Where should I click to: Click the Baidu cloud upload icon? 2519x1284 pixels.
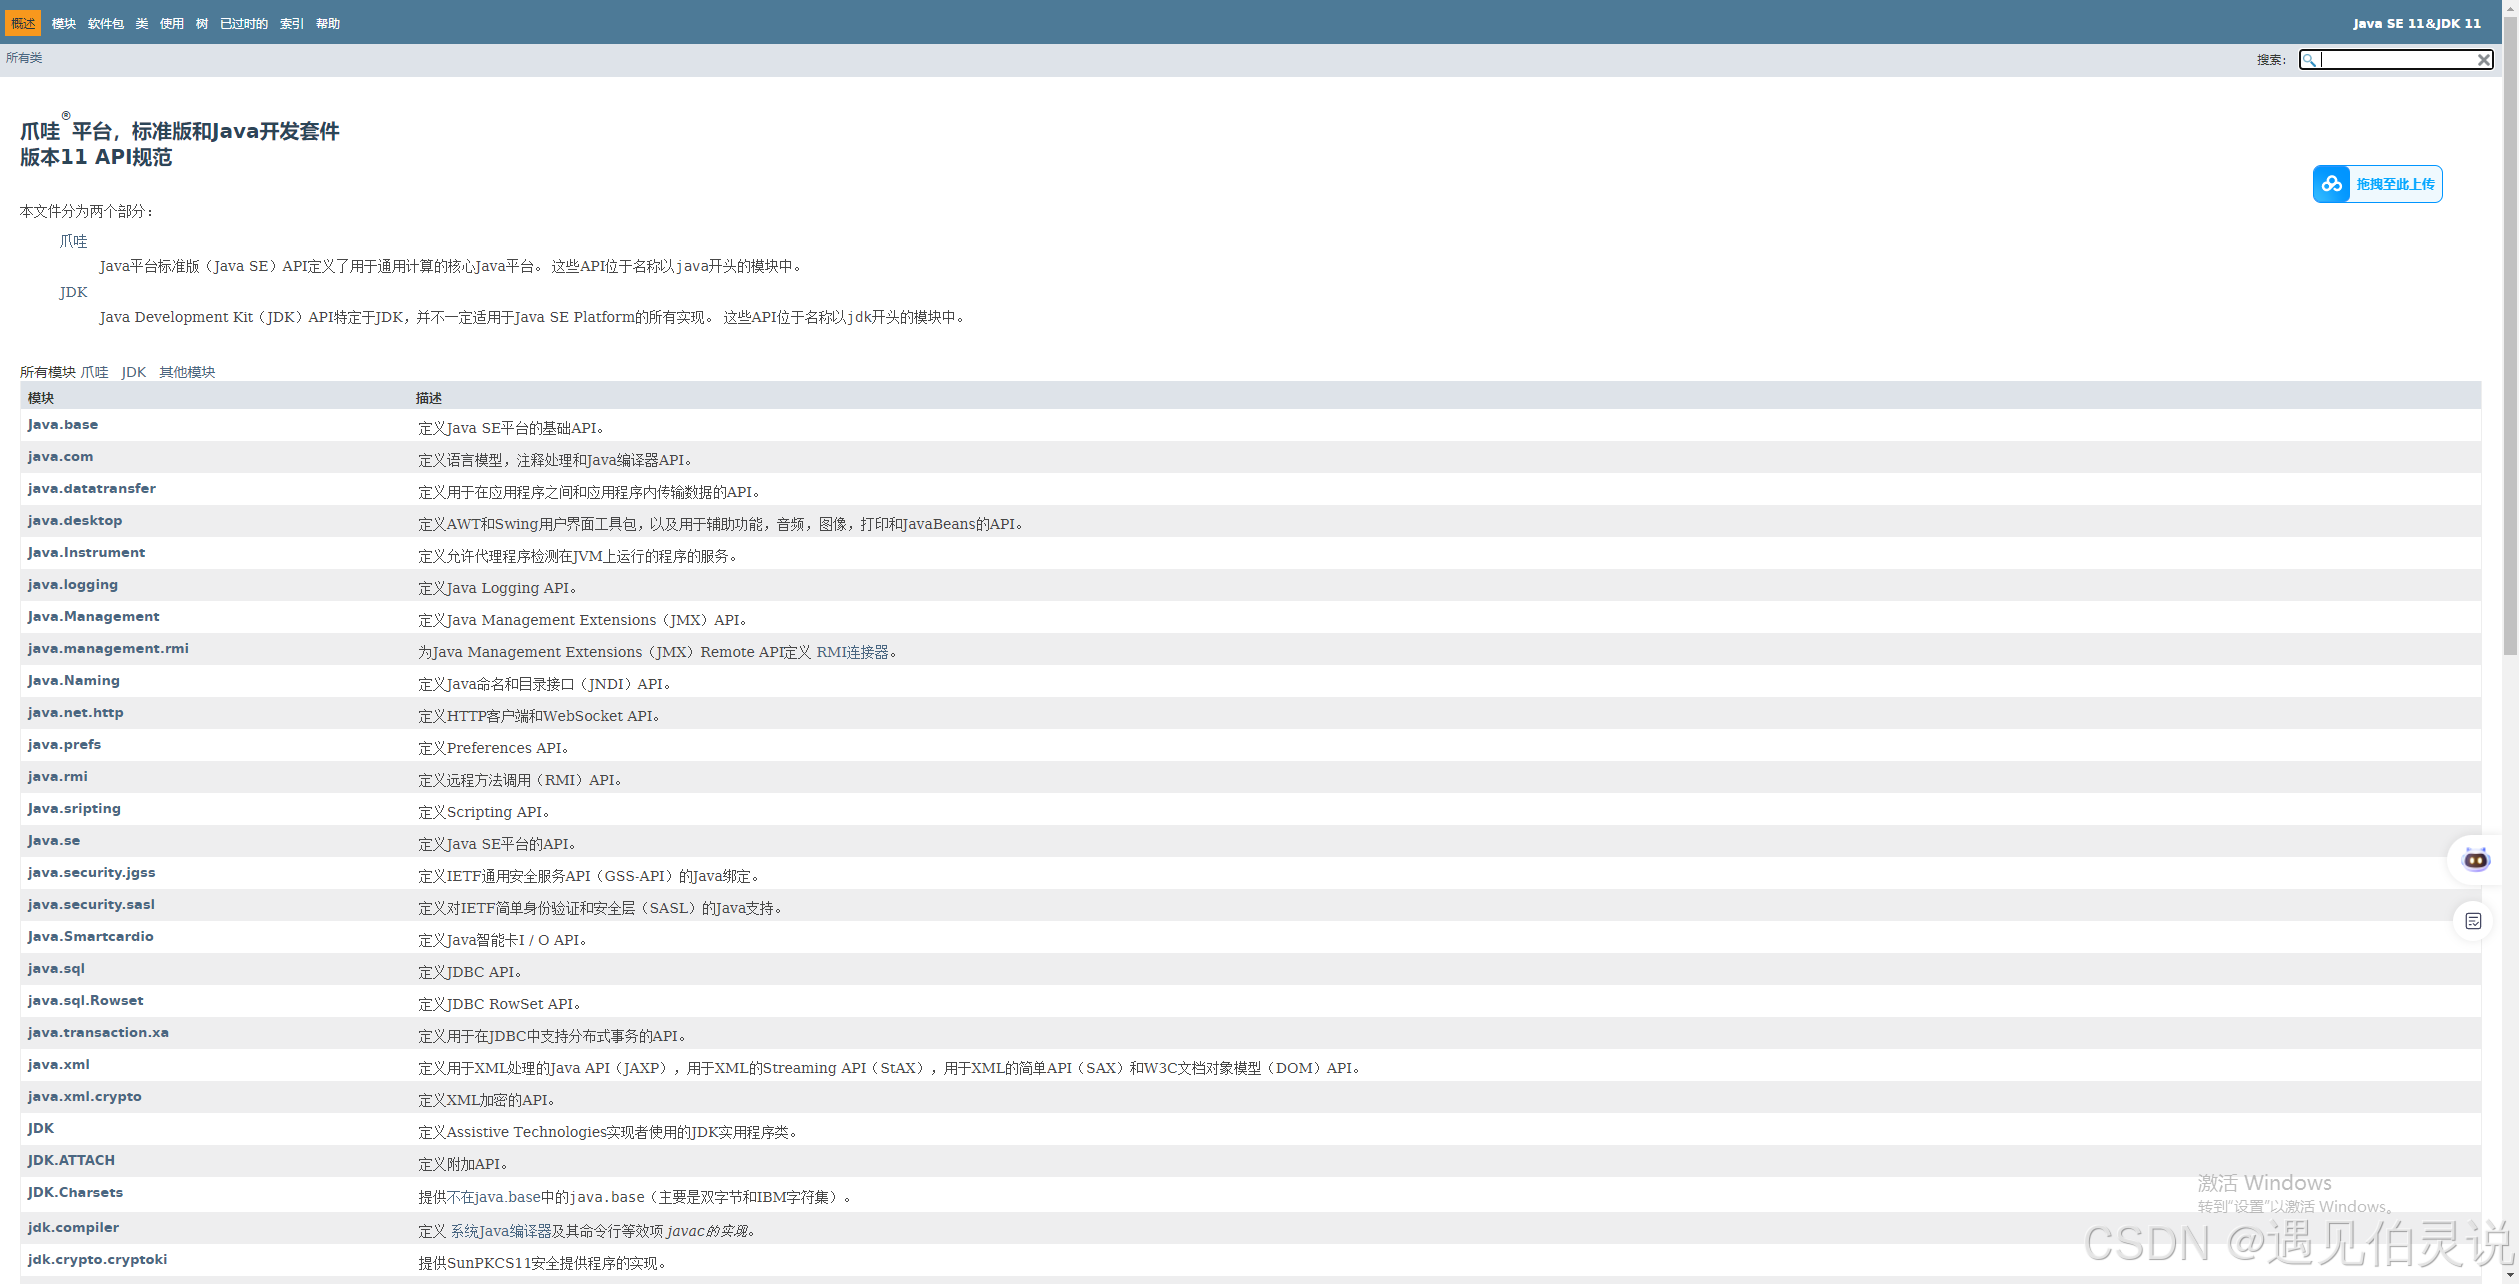coord(2332,184)
